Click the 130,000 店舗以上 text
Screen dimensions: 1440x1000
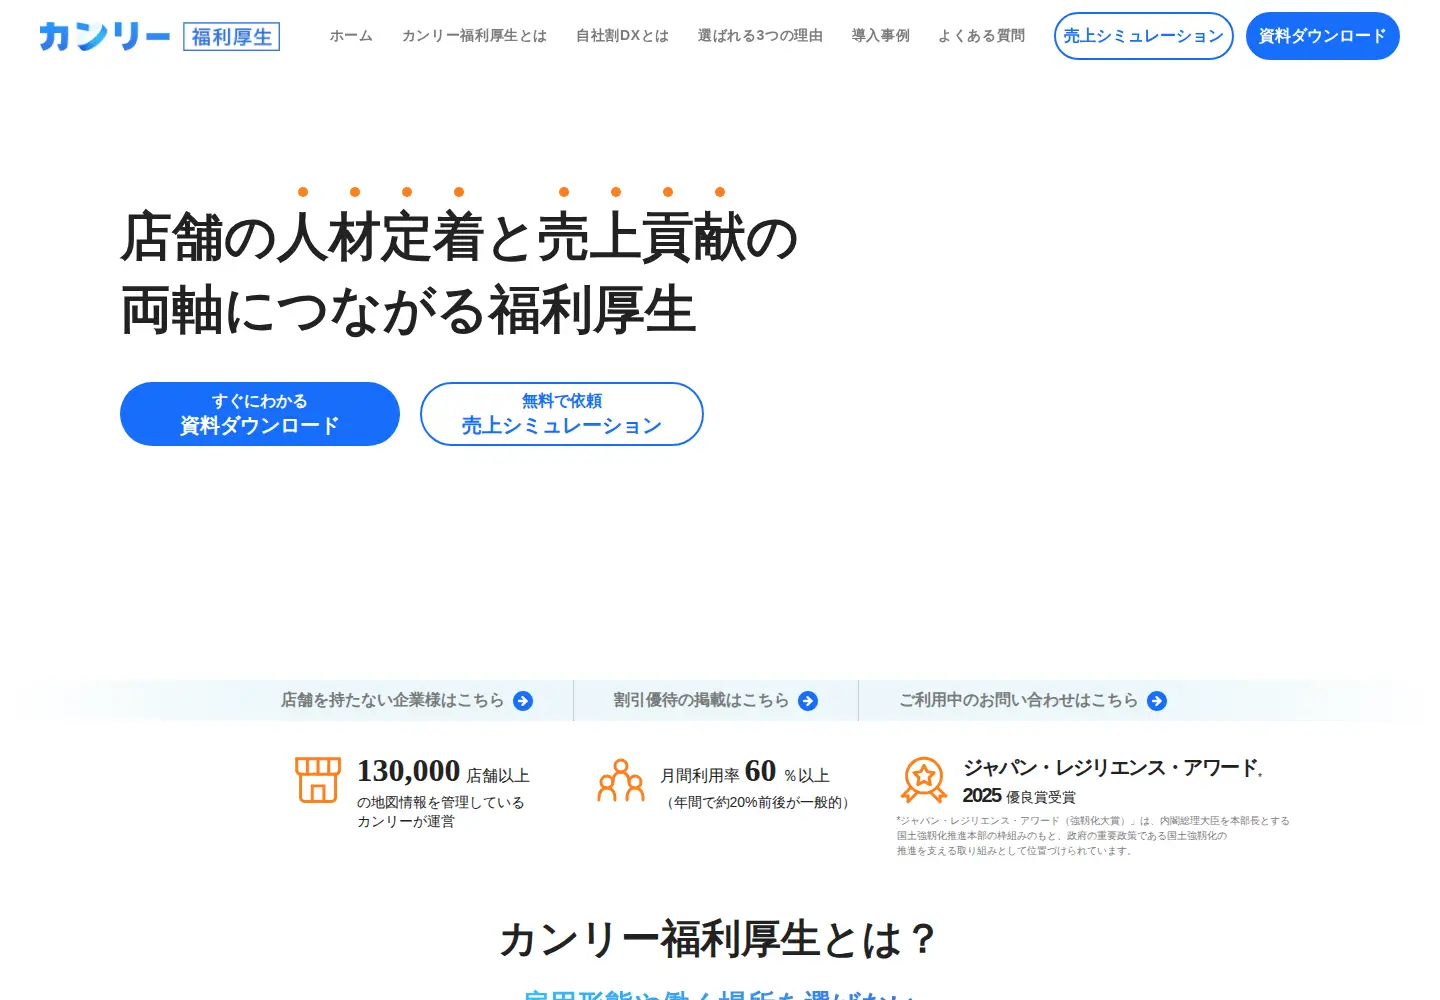pos(443,772)
